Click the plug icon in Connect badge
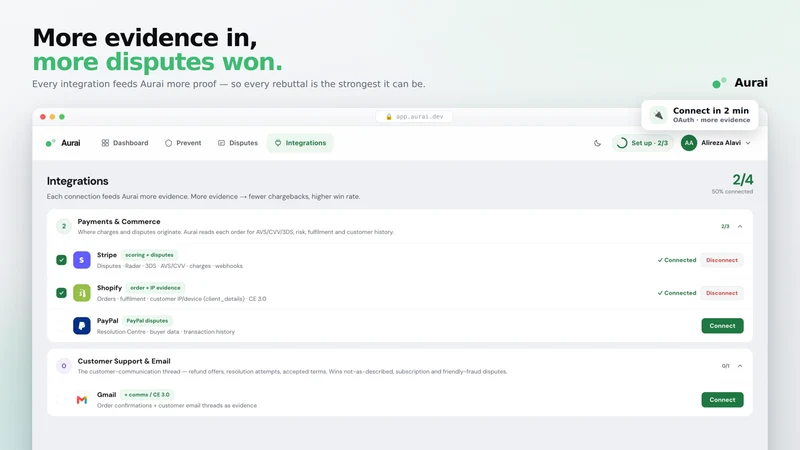The height and width of the screenshot is (450, 800). pyautogui.click(x=658, y=115)
